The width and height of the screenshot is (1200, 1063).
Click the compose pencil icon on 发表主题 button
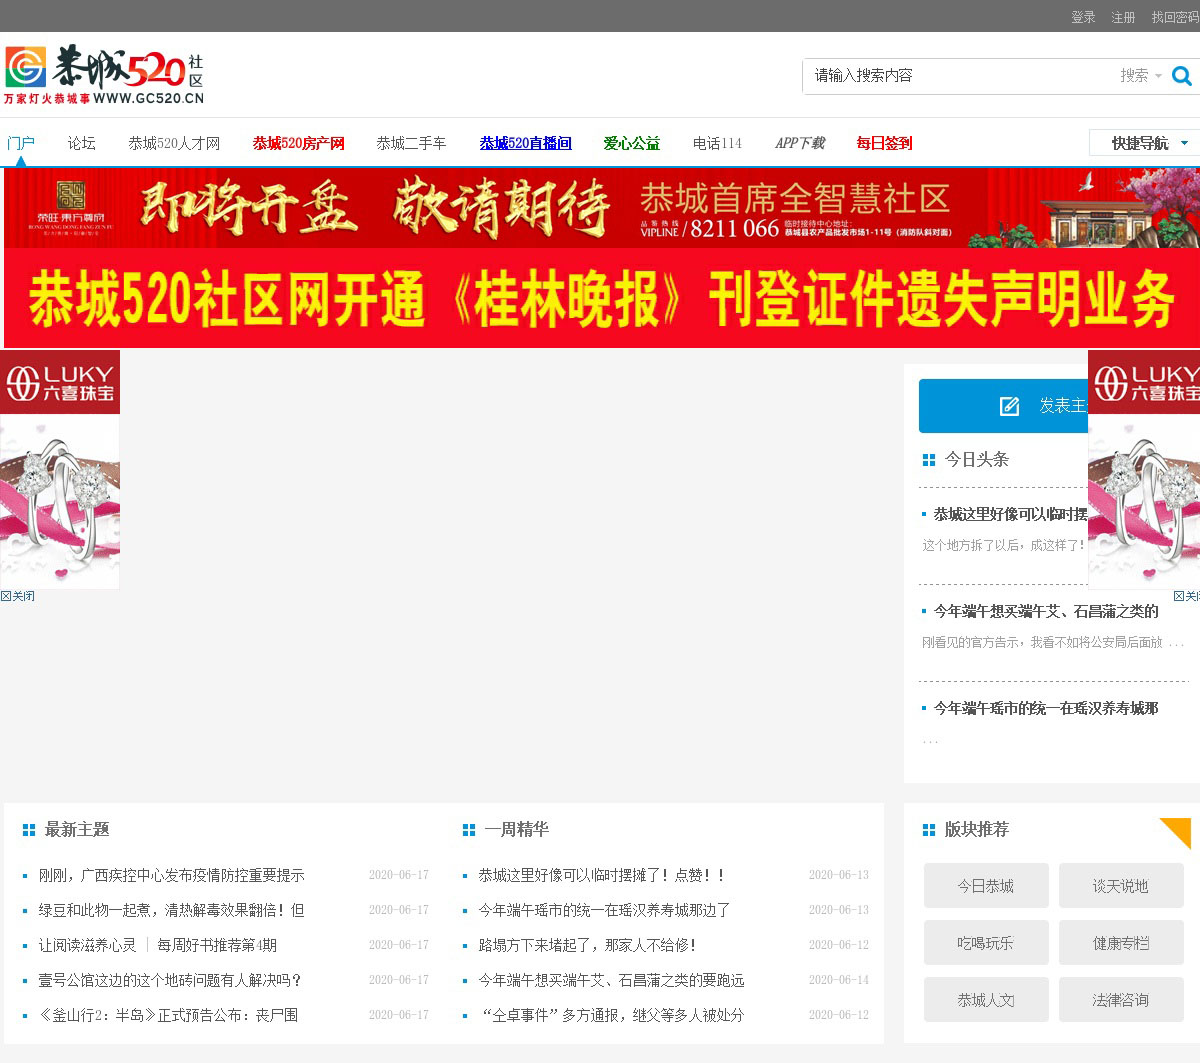(1009, 406)
